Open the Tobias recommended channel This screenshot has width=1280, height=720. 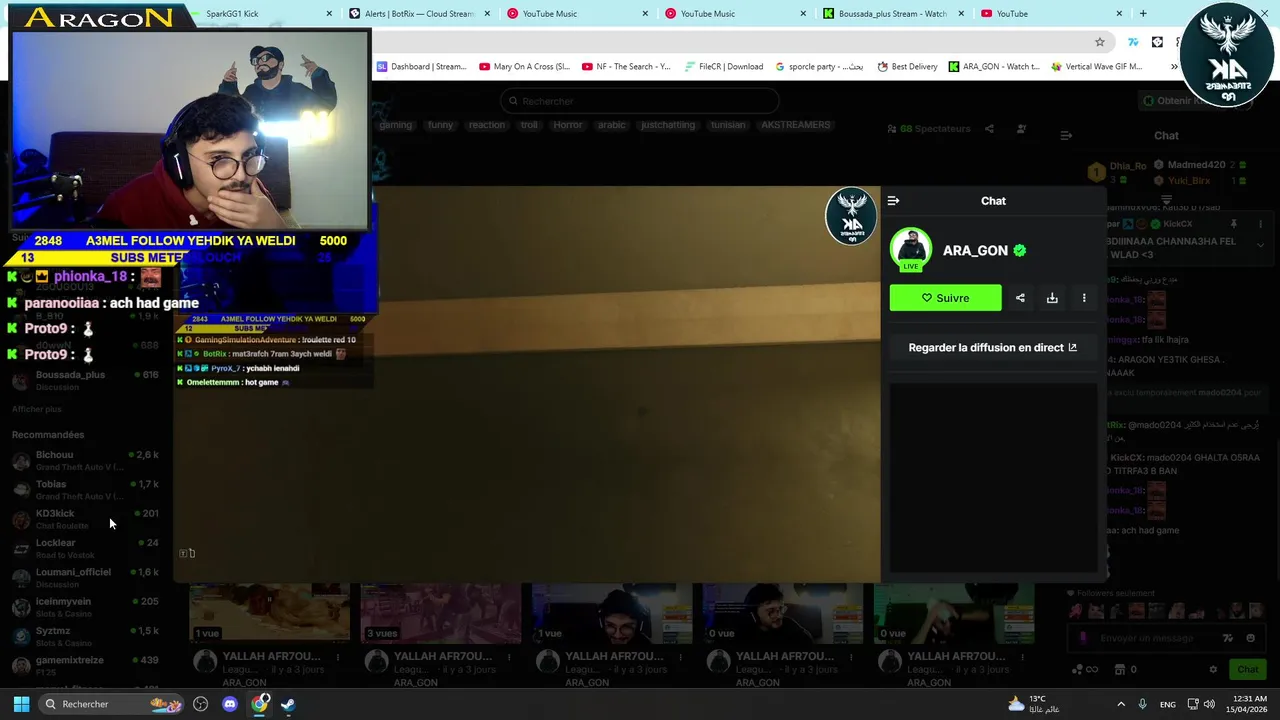click(x=85, y=490)
